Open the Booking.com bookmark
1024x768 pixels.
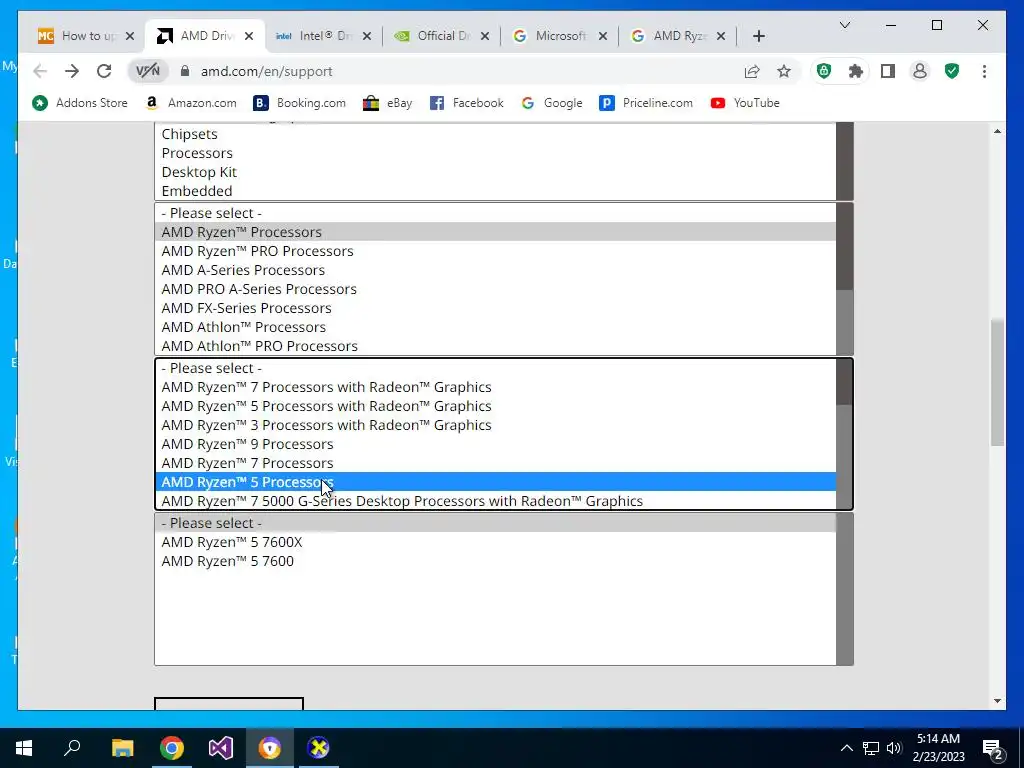coord(300,103)
